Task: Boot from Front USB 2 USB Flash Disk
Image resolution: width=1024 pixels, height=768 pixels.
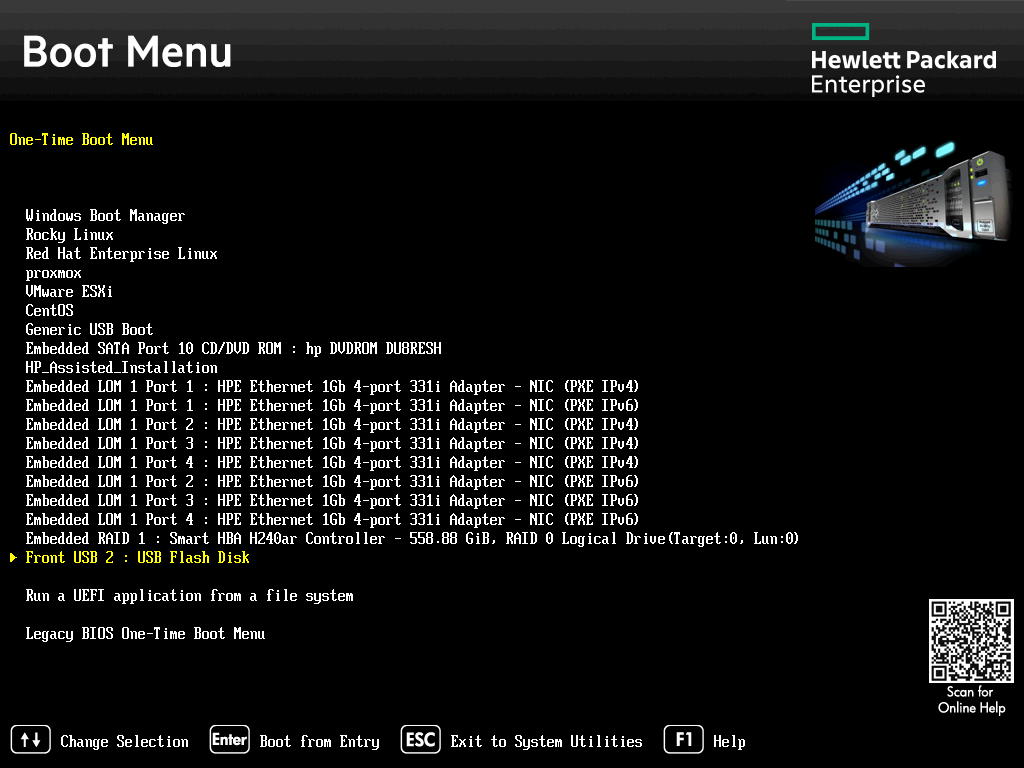Action: 137,558
